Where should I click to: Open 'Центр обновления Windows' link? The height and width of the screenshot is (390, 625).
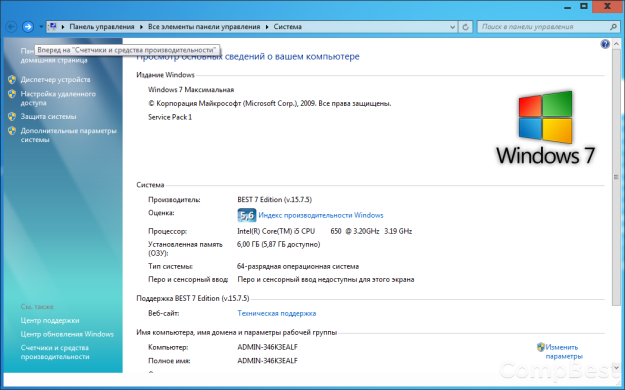tap(67, 334)
